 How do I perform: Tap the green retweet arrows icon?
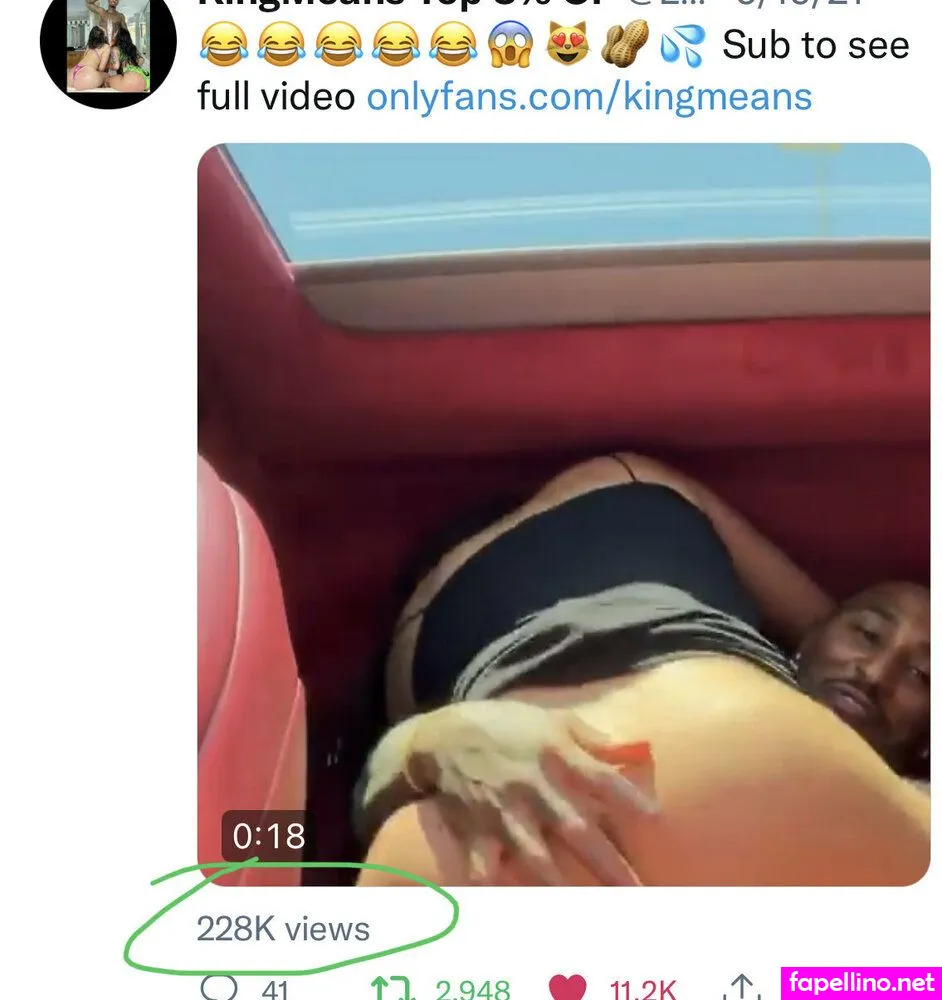point(392,989)
